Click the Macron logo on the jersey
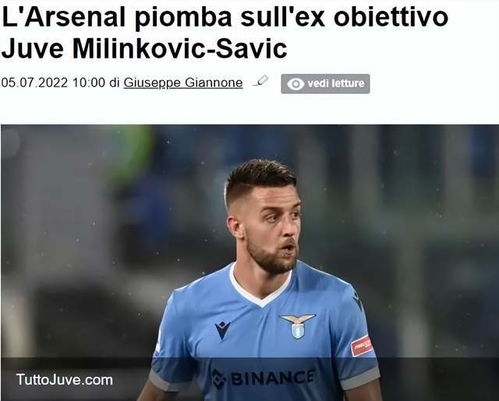This screenshot has height=401, width=499. [222, 330]
